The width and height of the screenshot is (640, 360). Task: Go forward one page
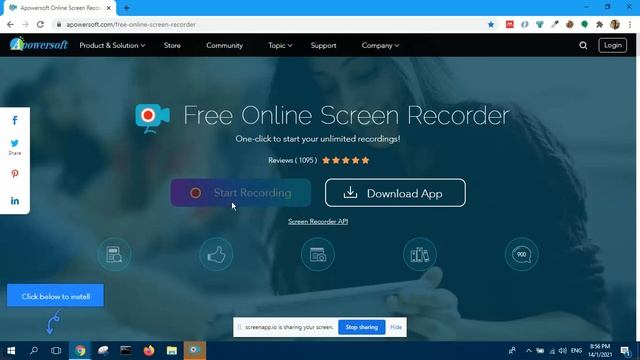[25, 24]
